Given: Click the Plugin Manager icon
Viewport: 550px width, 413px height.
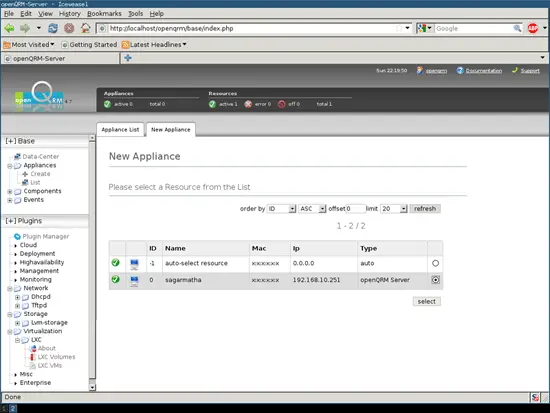Looking at the screenshot, I should click(x=17, y=237).
